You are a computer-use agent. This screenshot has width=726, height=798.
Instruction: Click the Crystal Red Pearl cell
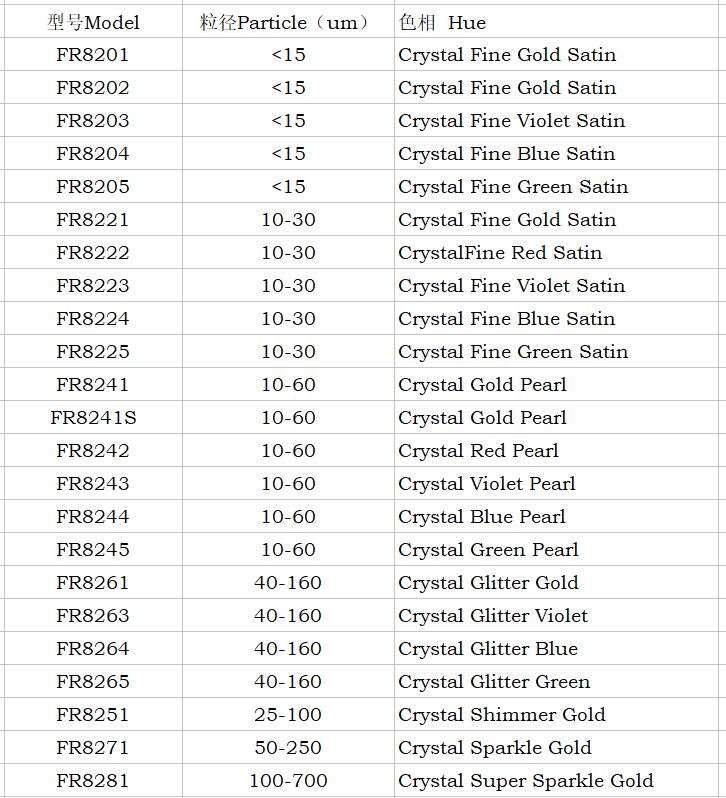[478, 451]
